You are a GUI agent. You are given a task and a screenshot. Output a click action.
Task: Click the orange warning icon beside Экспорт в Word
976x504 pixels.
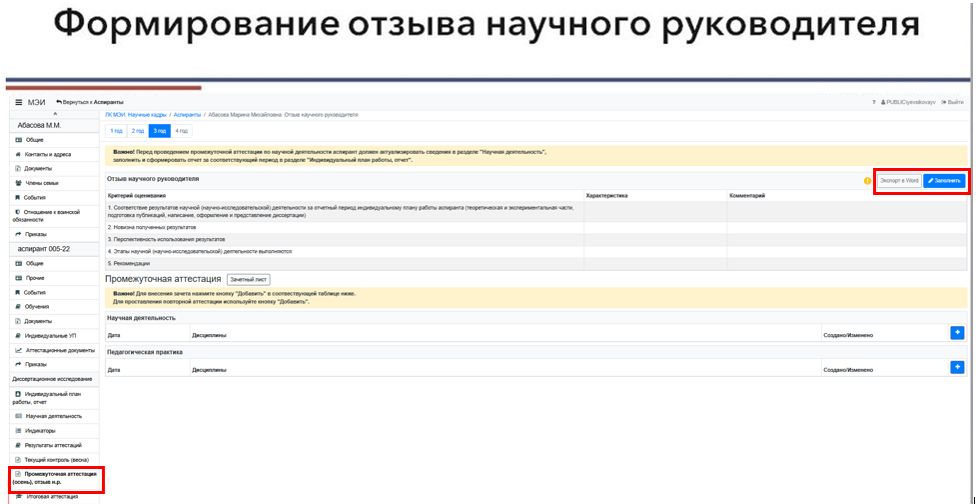(x=867, y=181)
